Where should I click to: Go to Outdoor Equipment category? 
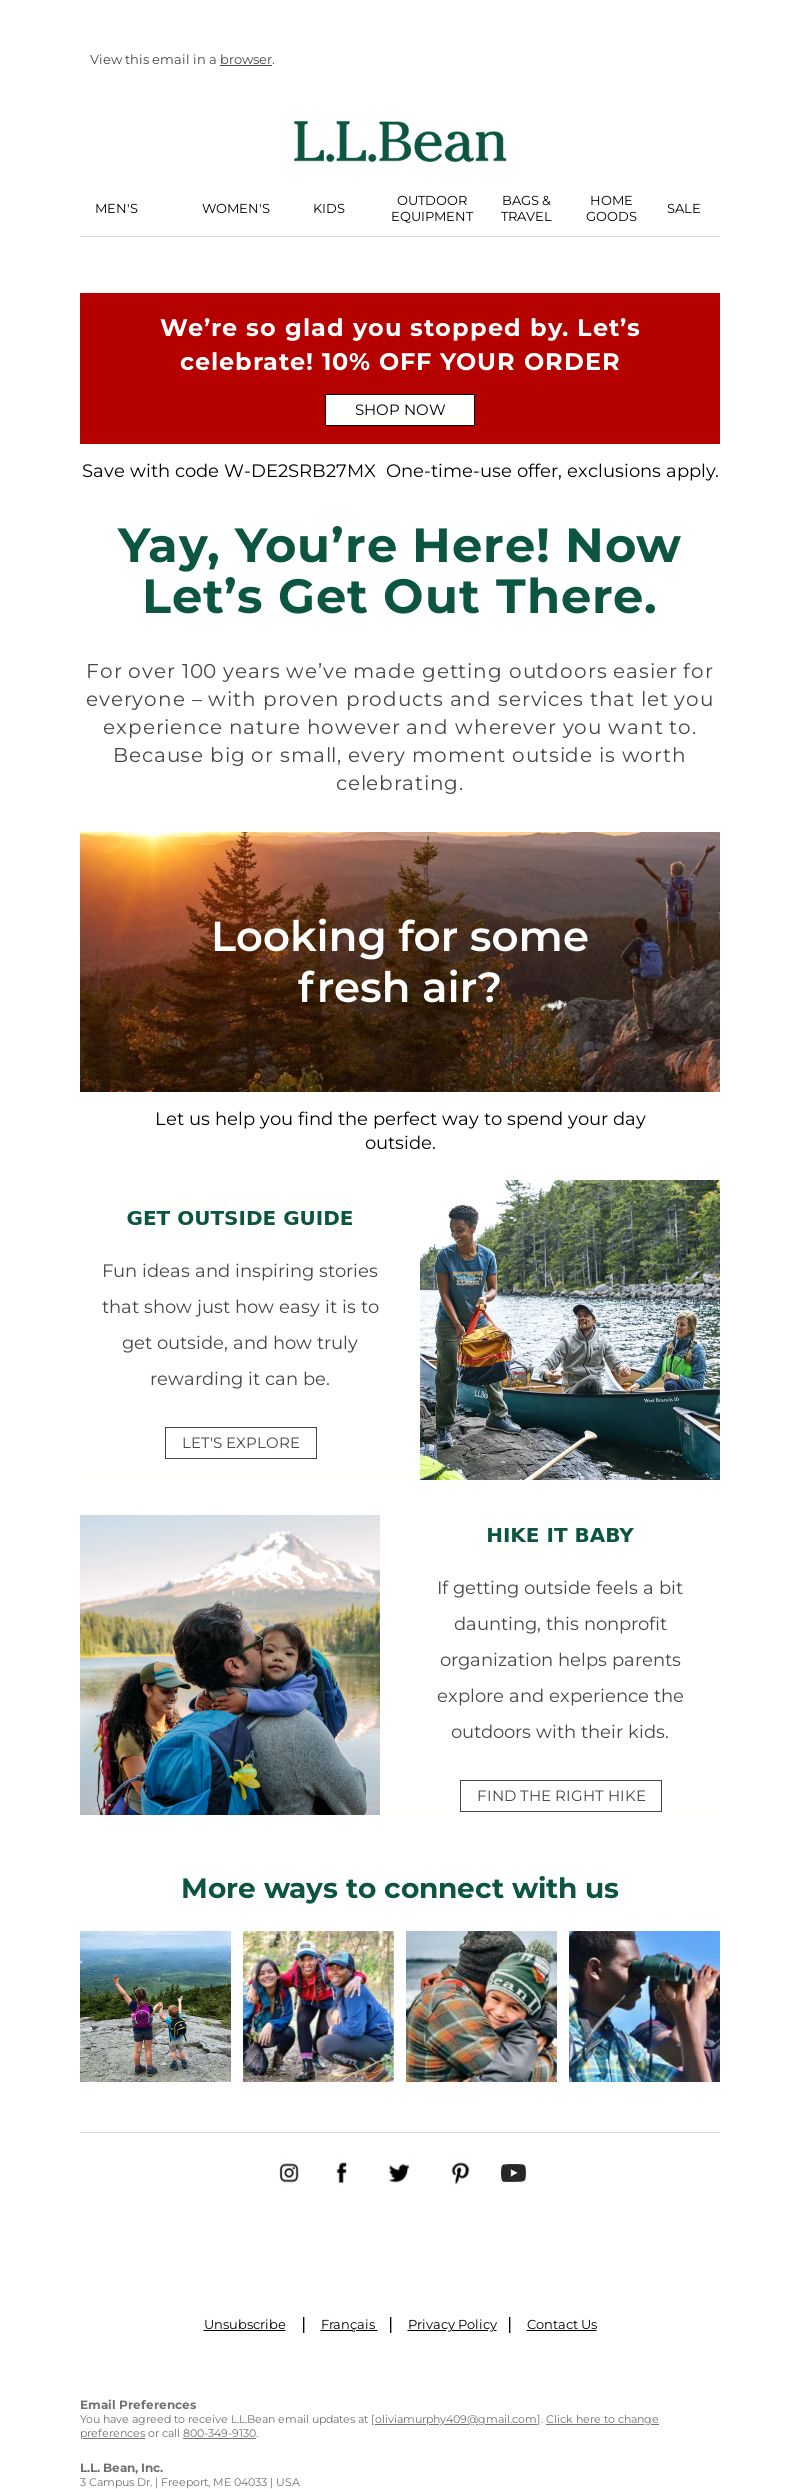(x=432, y=208)
